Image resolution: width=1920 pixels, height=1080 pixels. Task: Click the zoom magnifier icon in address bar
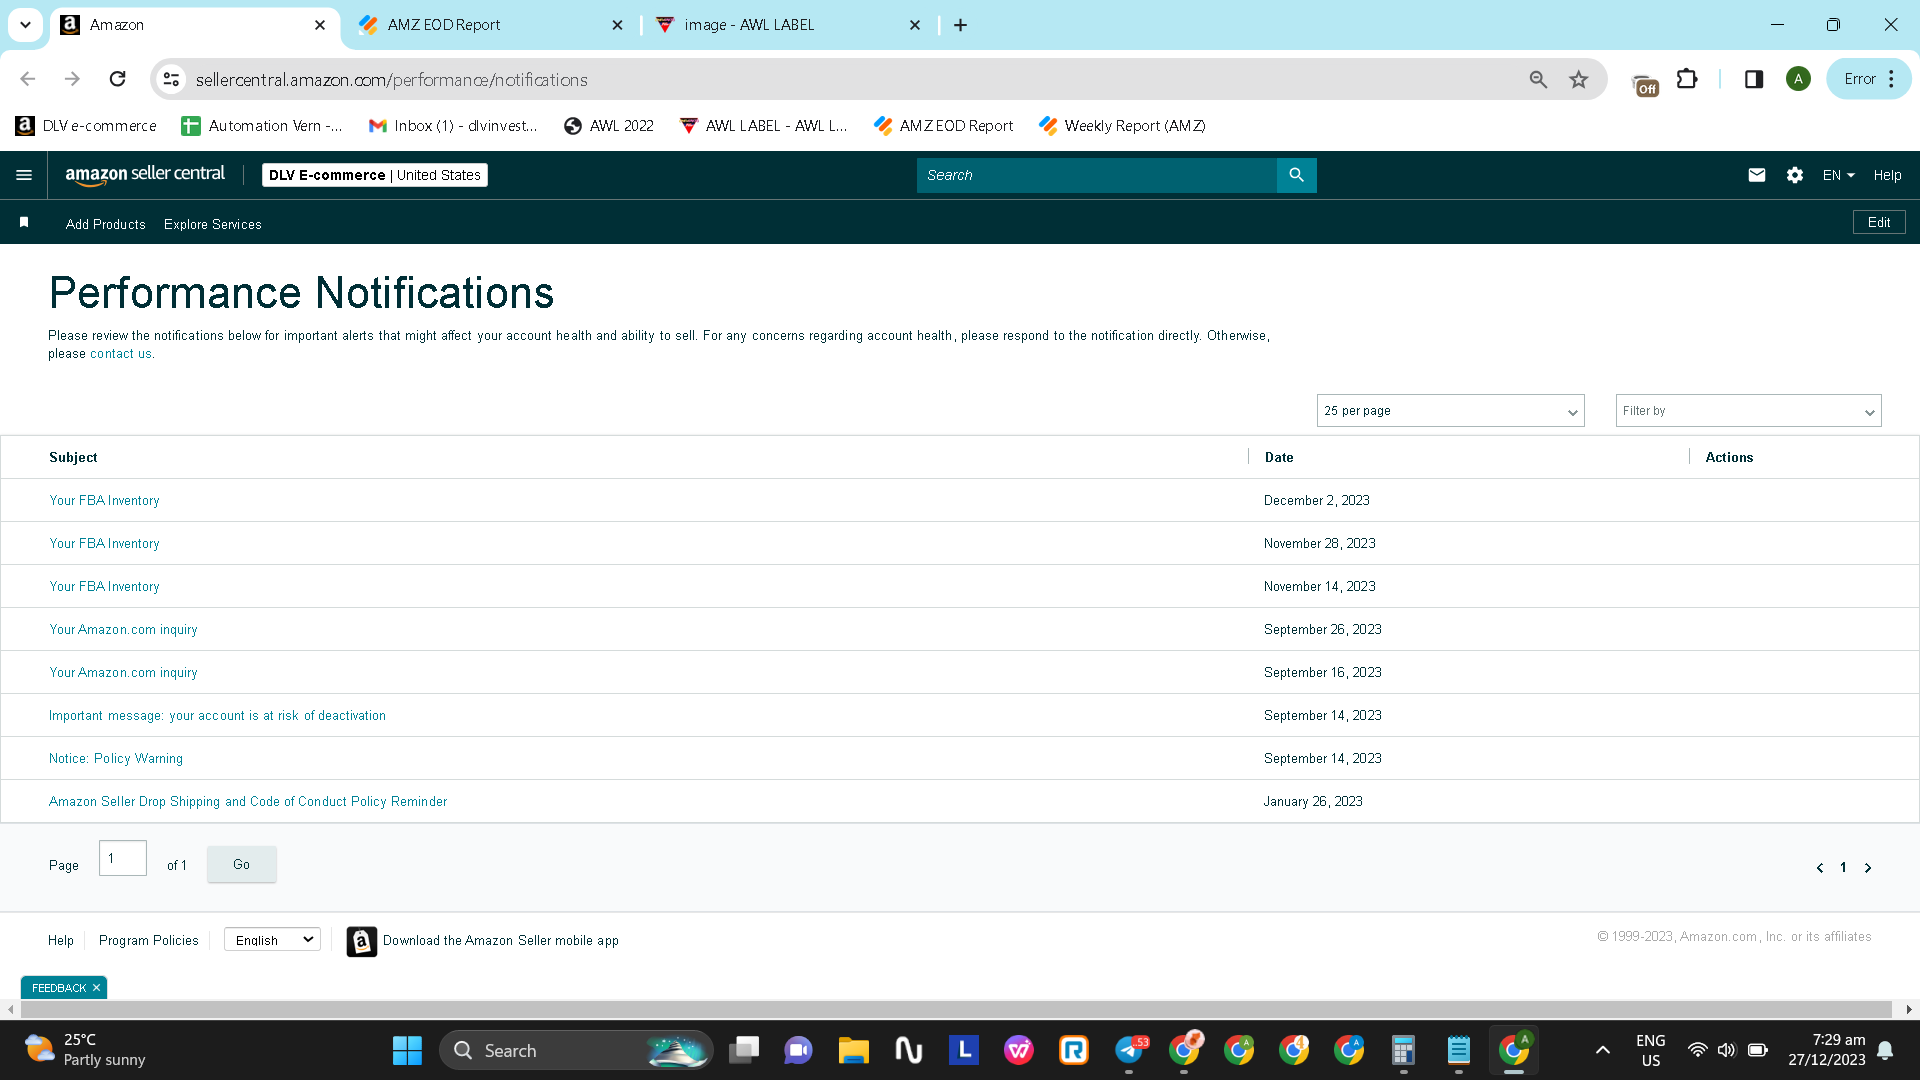pyautogui.click(x=1538, y=79)
